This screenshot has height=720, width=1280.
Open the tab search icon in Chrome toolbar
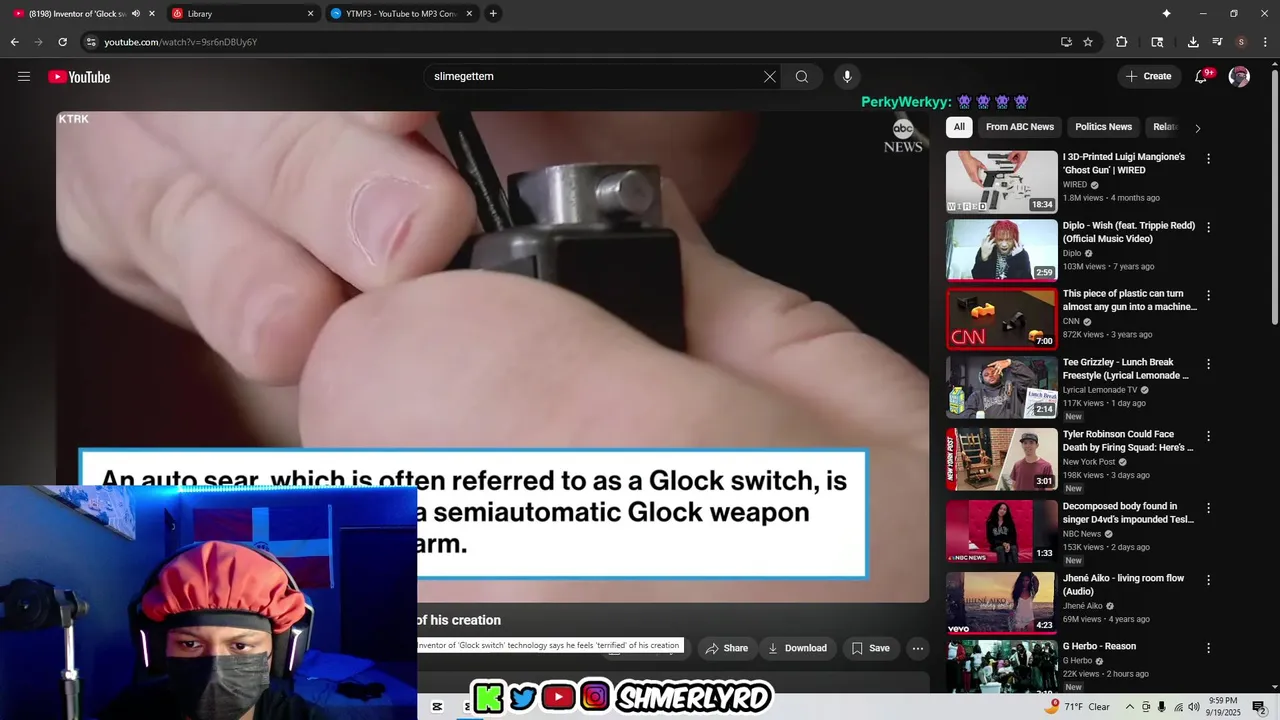(x=1157, y=42)
